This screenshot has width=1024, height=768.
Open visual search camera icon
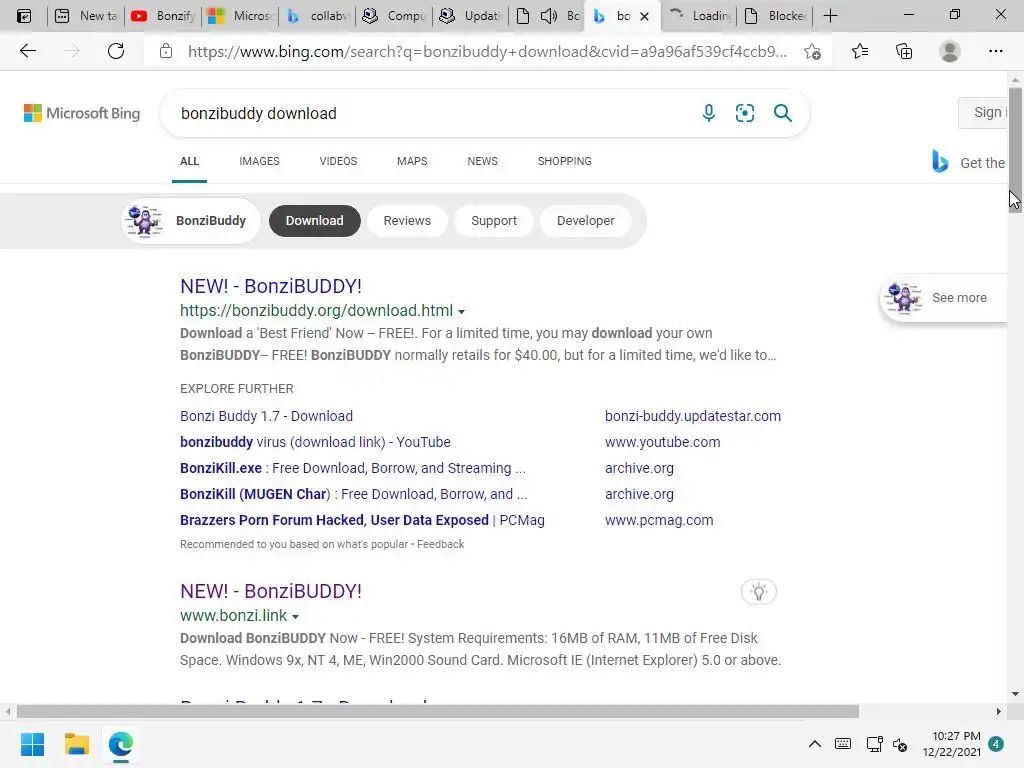click(x=744, y=113)
